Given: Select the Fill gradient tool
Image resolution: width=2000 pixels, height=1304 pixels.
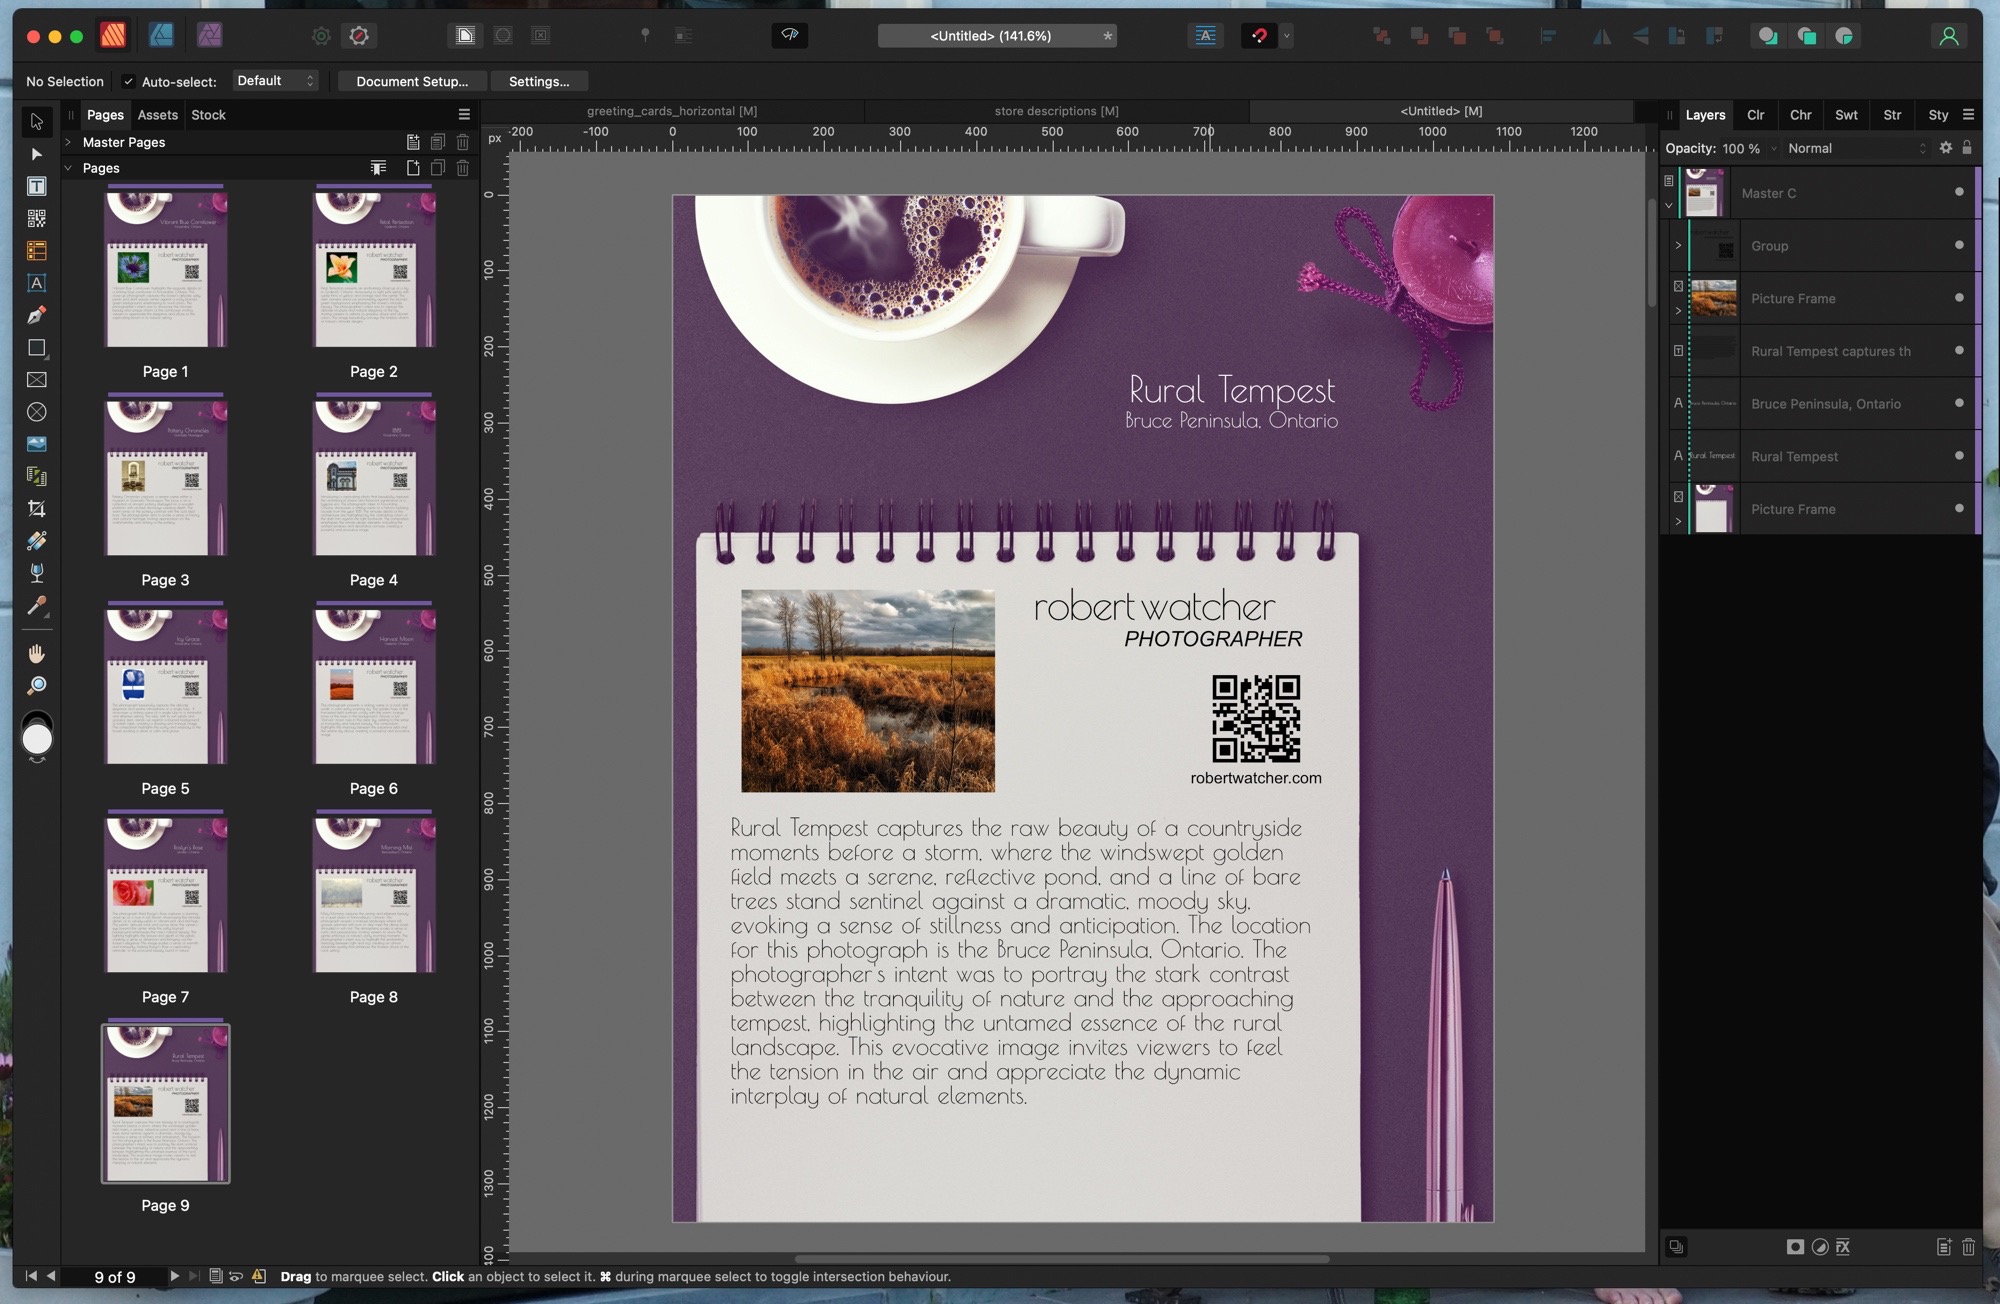Looking at the screenshot, I should pyautogui.click(x=37, y=541).
